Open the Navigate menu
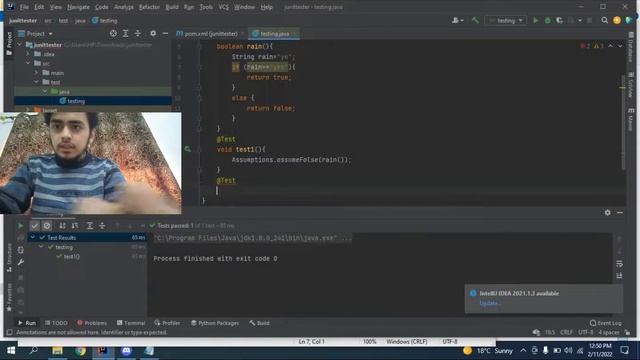The height and width of the screenshot is (360, 640). [78, 7]
